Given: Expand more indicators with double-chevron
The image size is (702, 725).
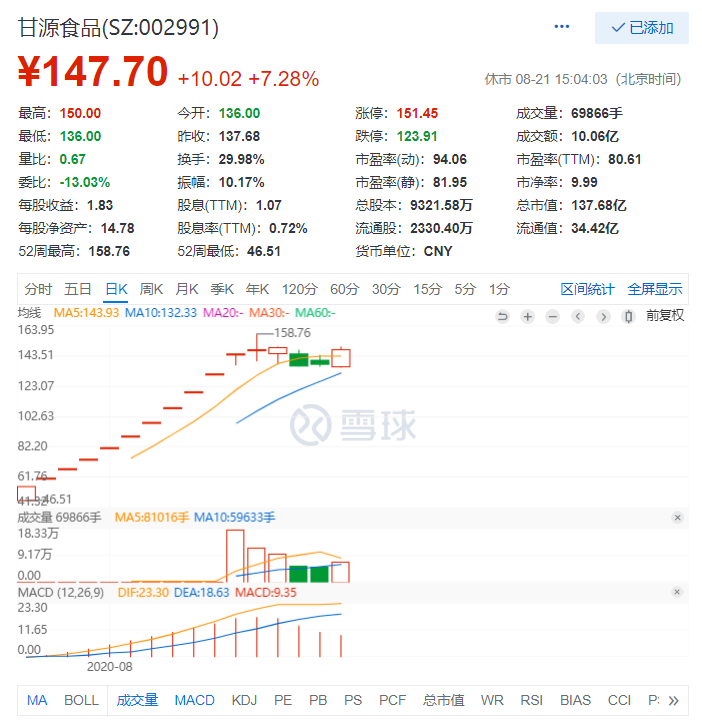Looking at the screenshot, I should [674, 700].
